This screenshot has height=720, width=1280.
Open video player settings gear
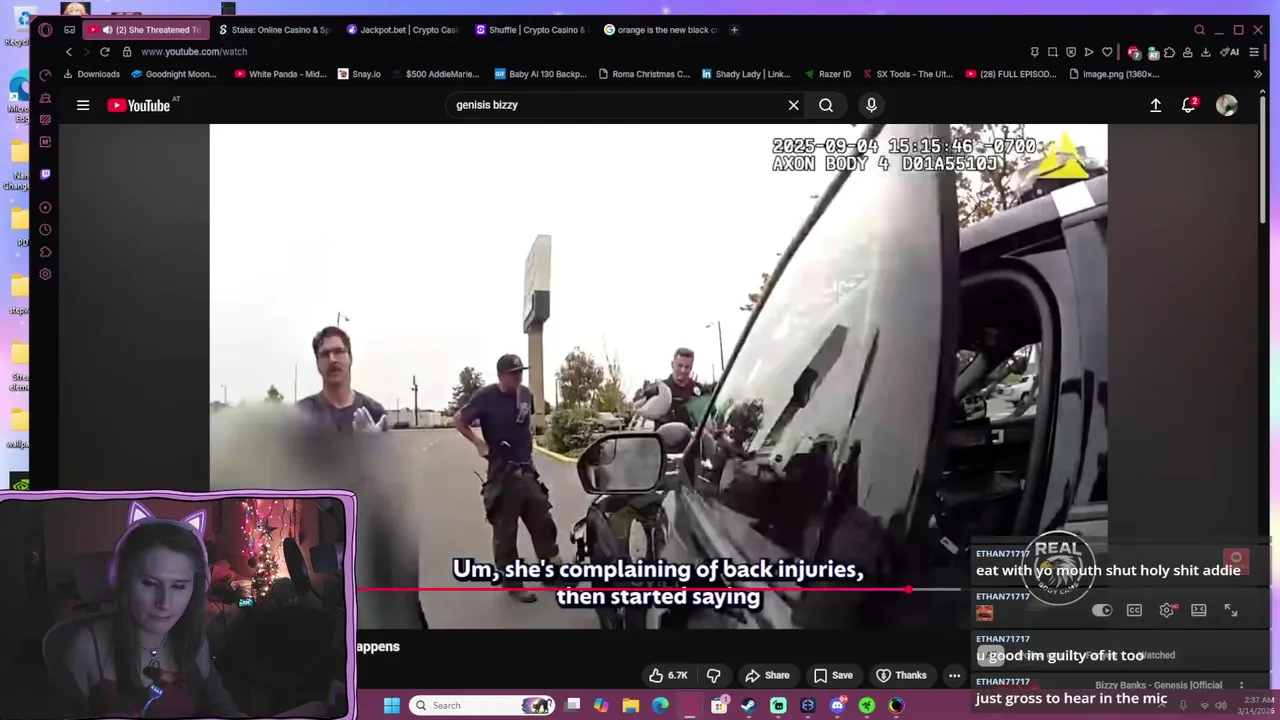(x=1166, y=611)
